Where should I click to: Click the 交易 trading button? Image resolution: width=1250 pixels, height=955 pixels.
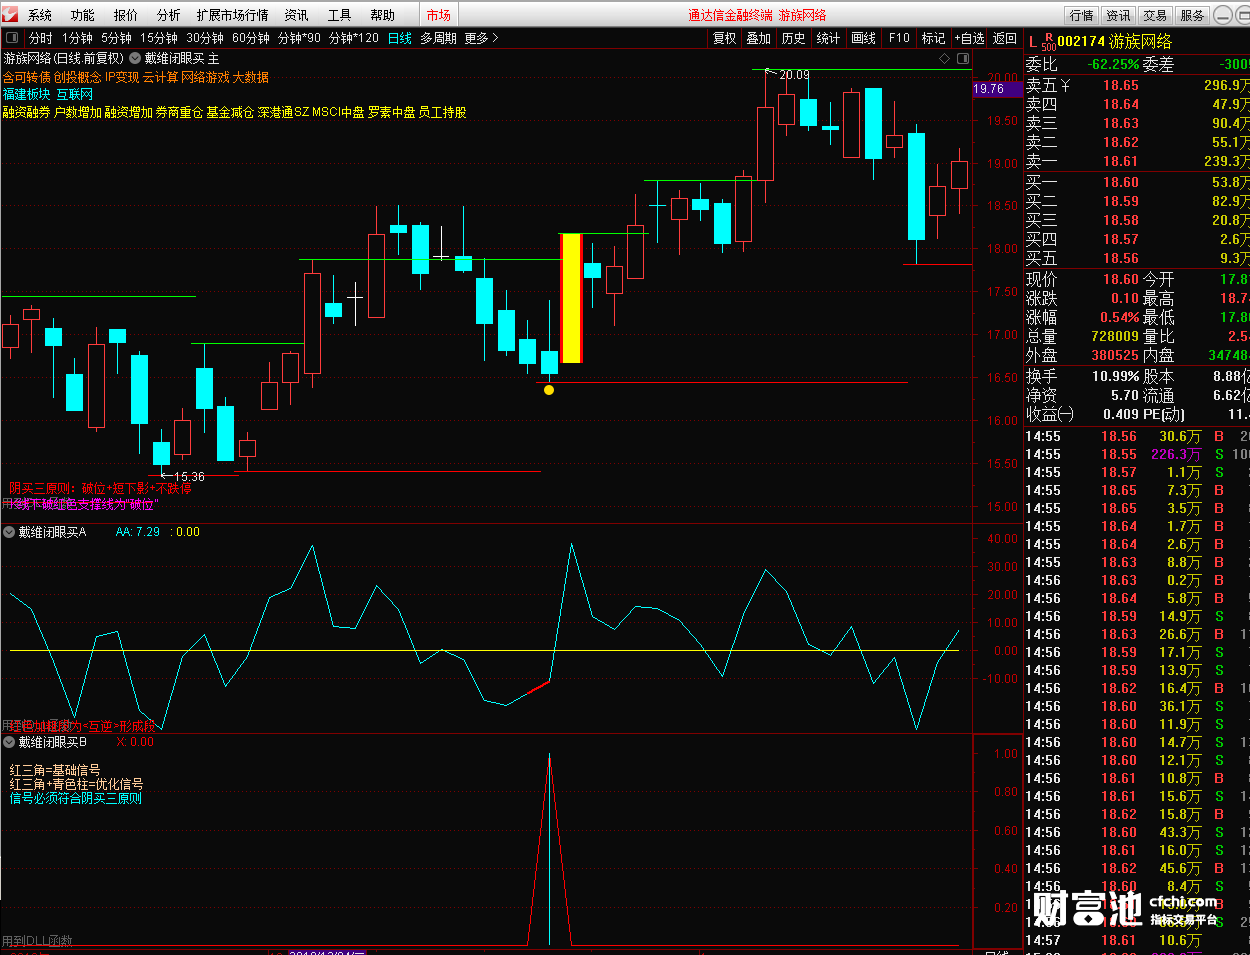coord(1156,15)
